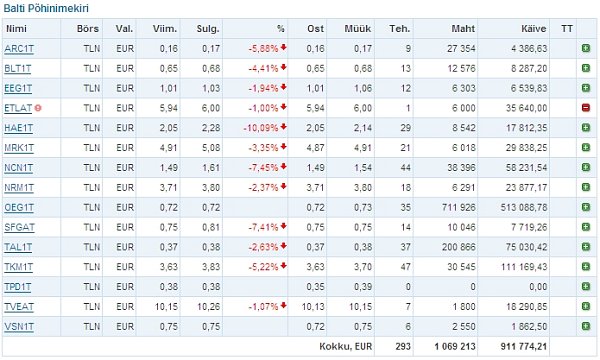The image size is (600, 360).
Task: Select the -5,88% change value for ARC1T
Action: tap(263, 49)
